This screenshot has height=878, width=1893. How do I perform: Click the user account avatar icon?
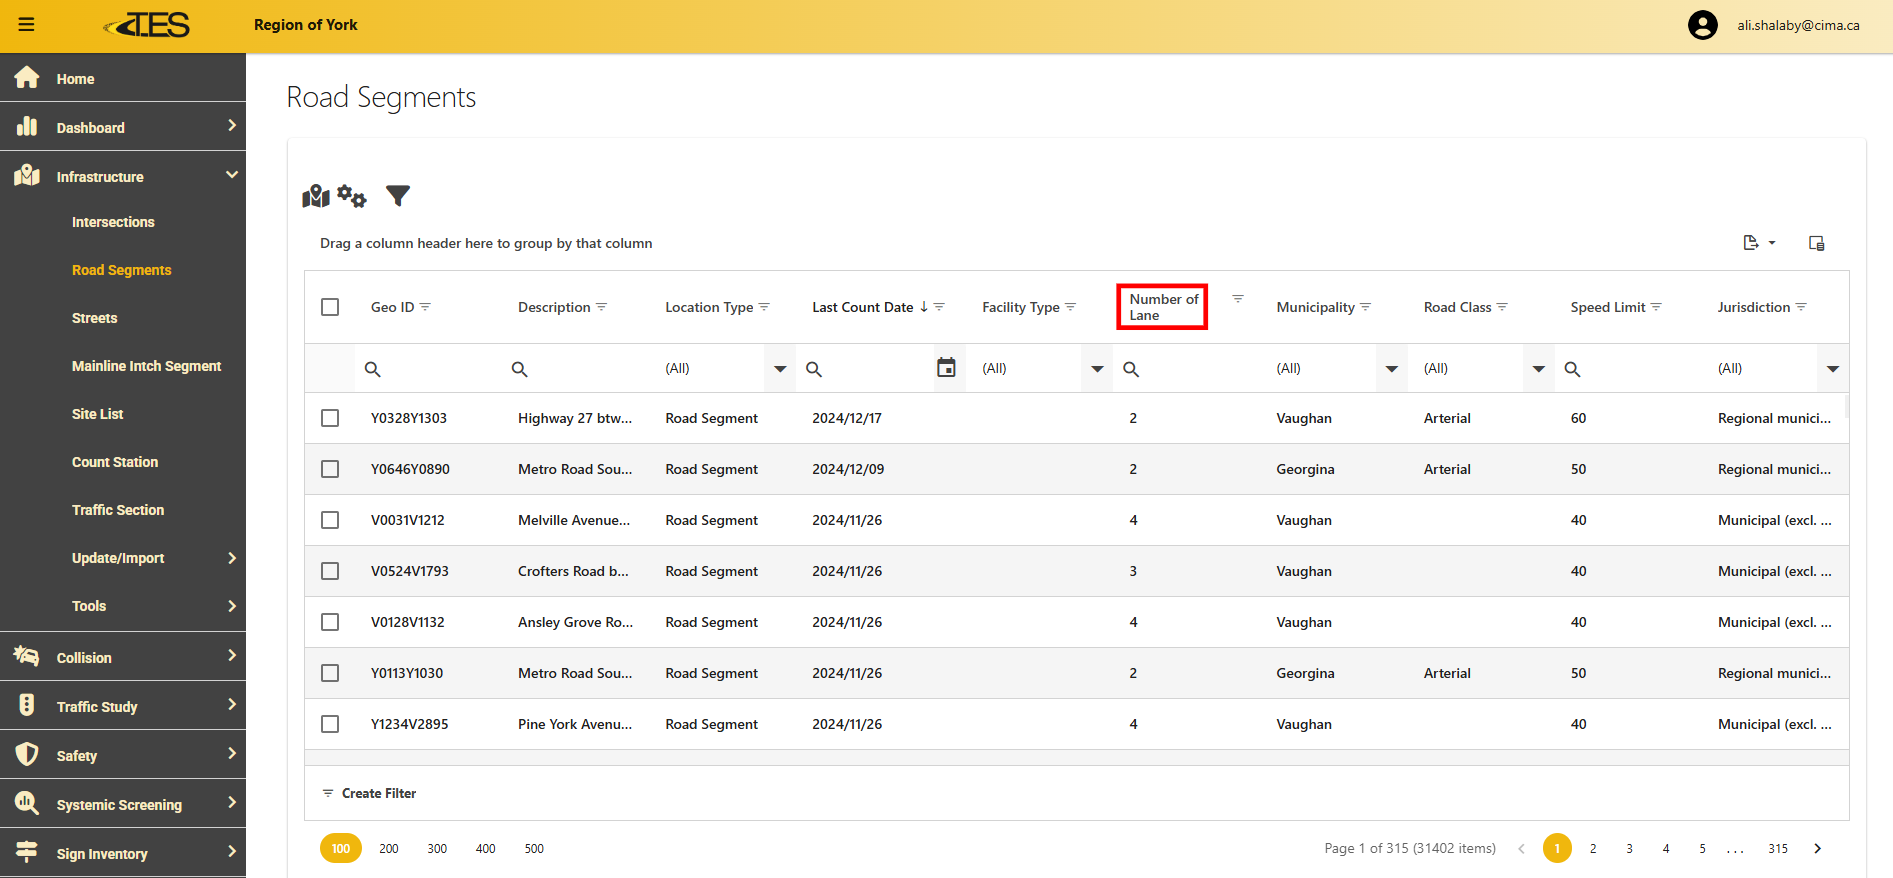[1702, 25]
